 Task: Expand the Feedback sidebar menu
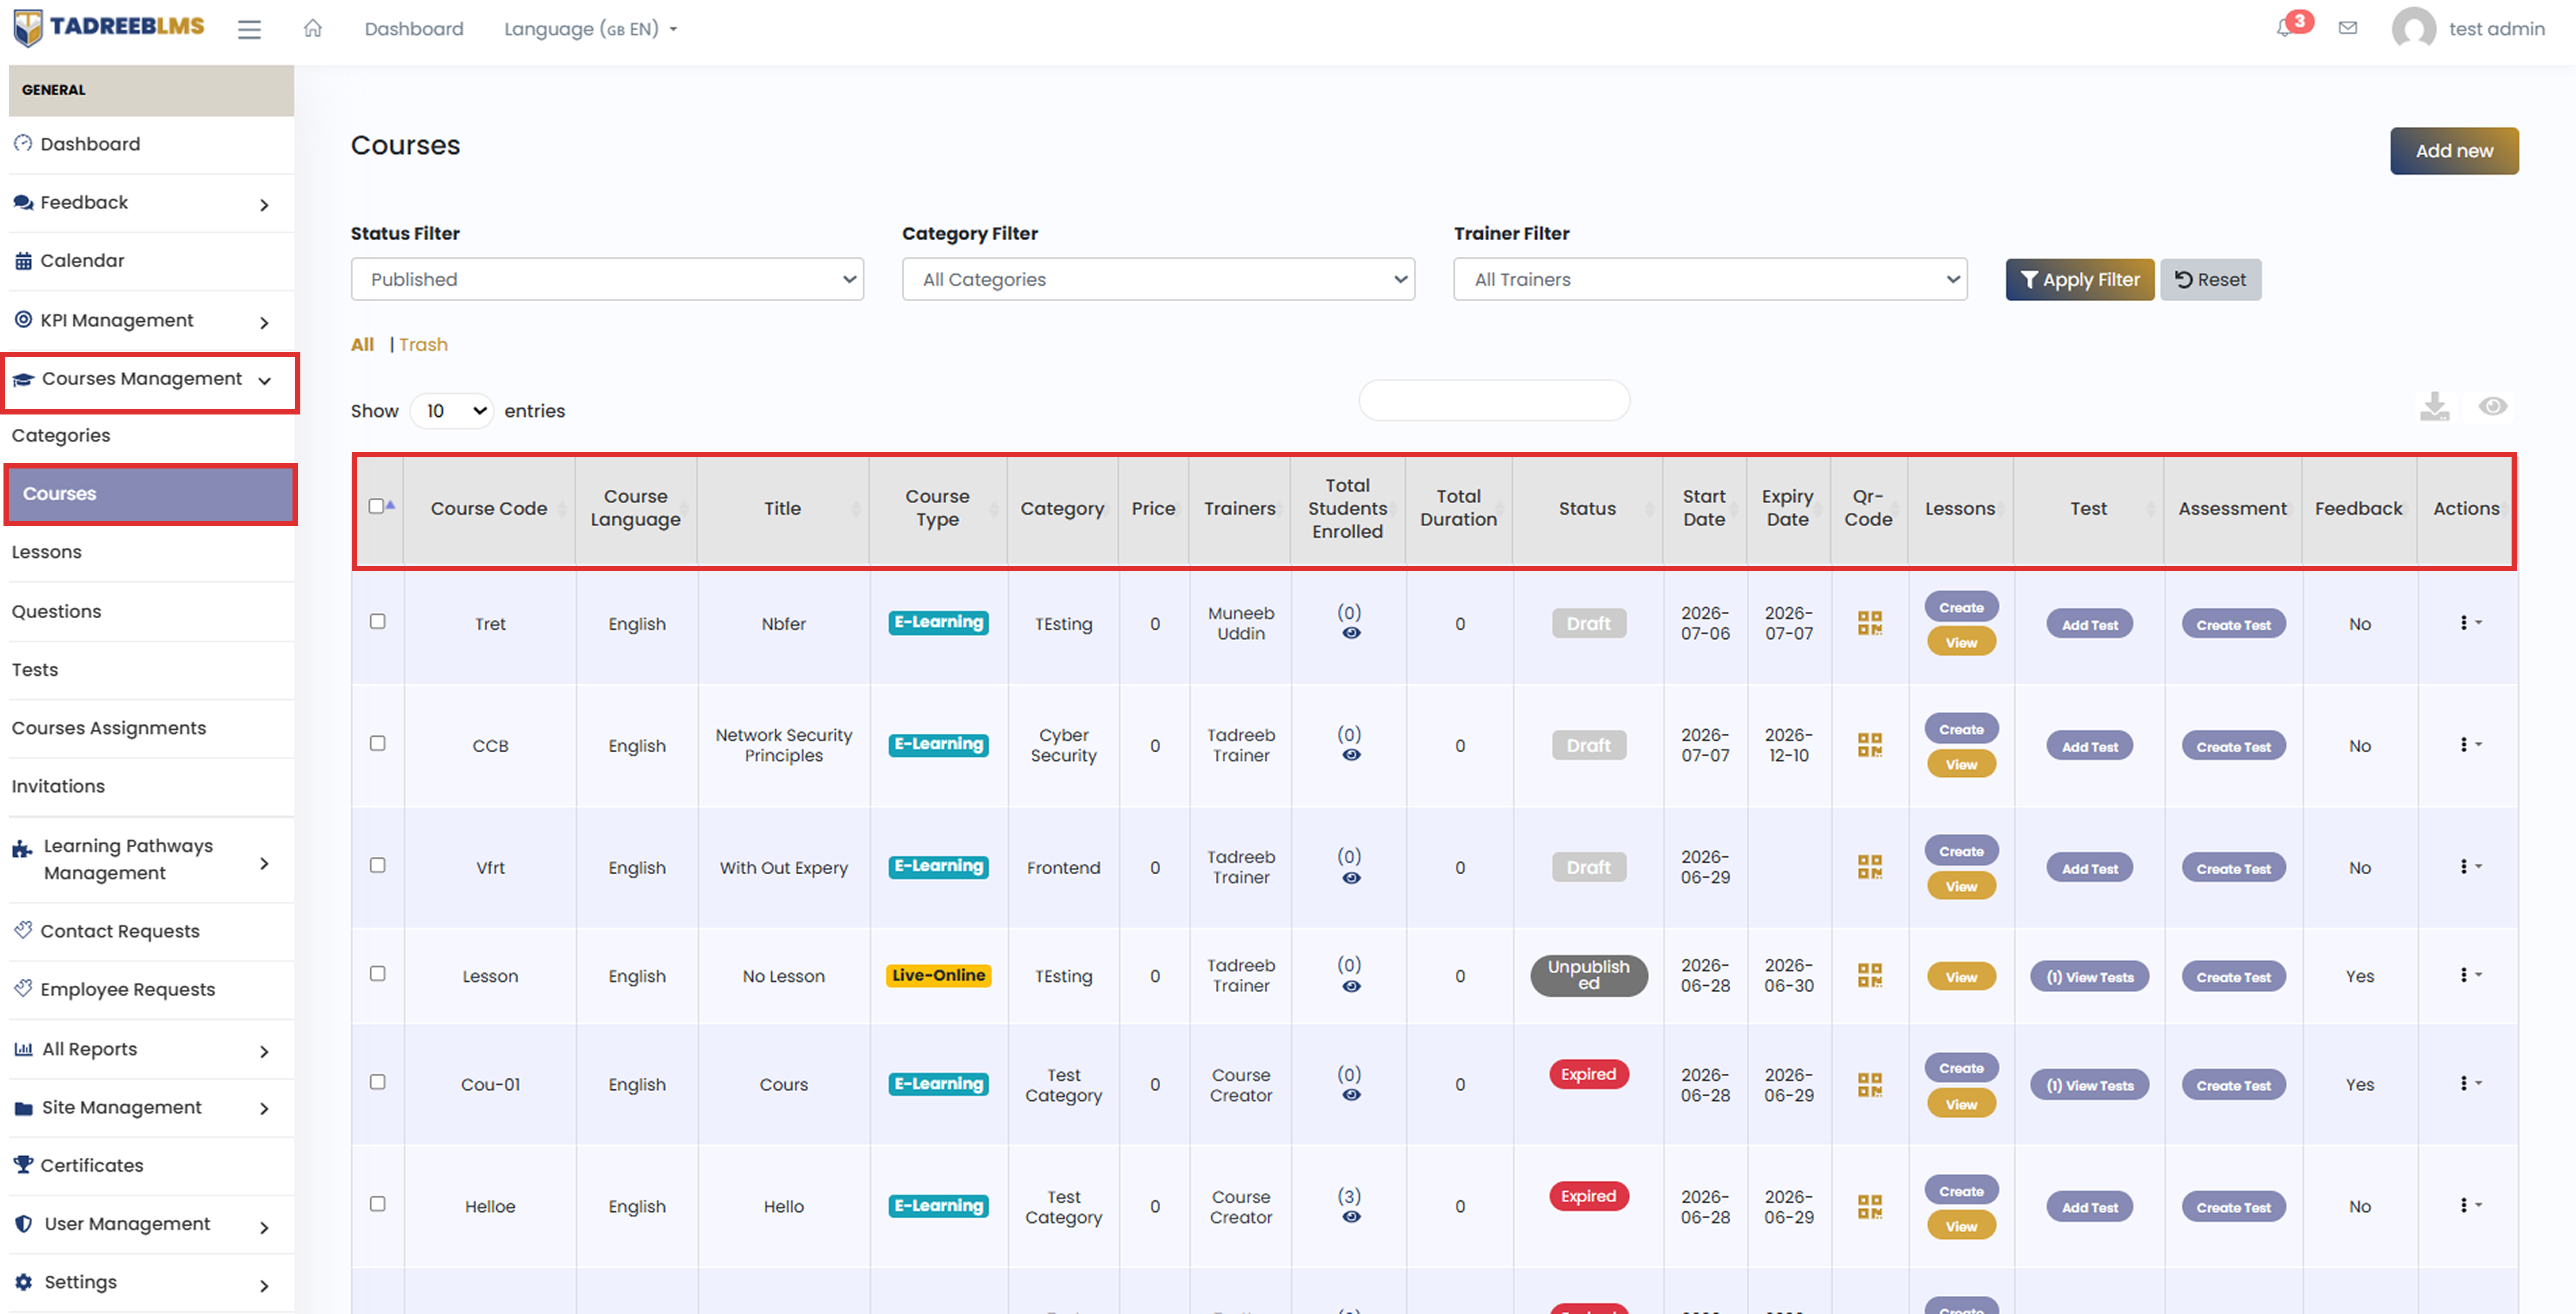(x=151, y=203)
